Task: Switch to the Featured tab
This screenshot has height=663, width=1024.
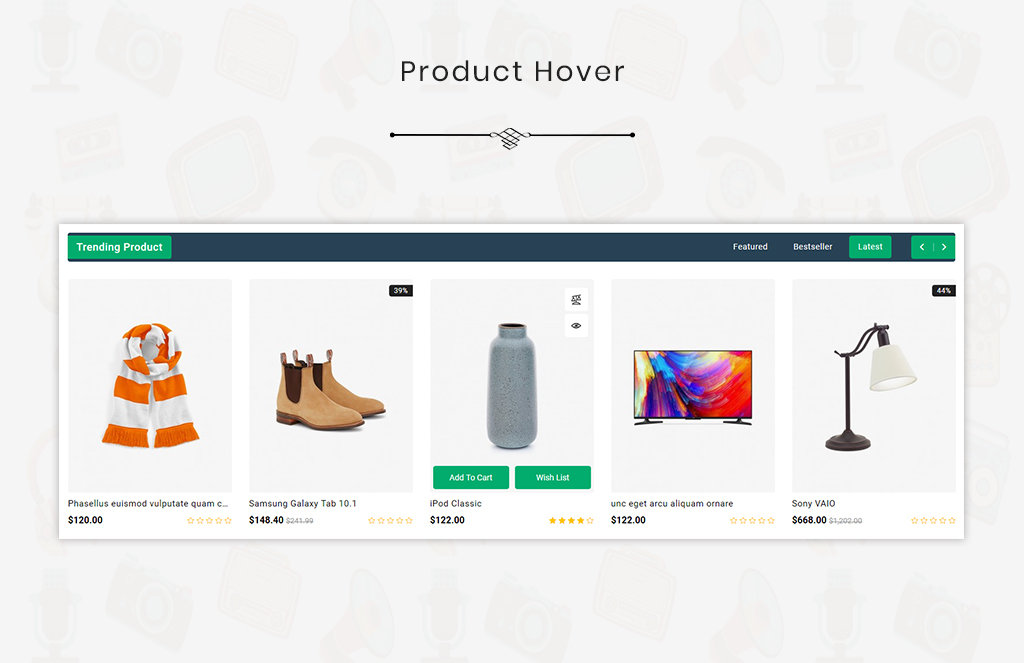Action: coord(750,247)
